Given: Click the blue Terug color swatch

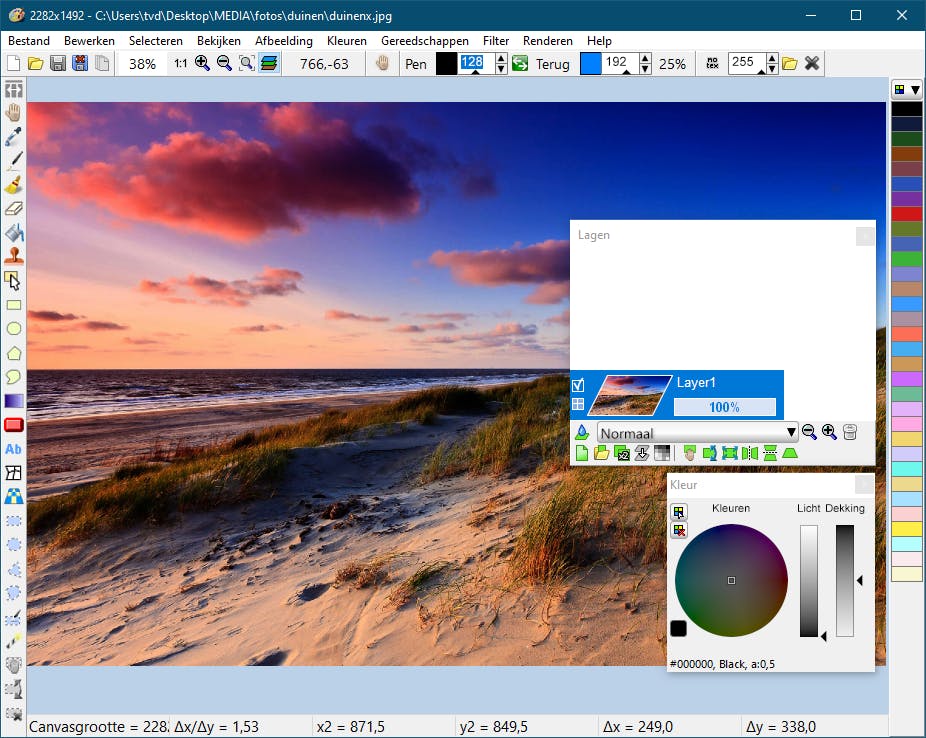Looking at the screenshot, I should click(x=591, y=63).
